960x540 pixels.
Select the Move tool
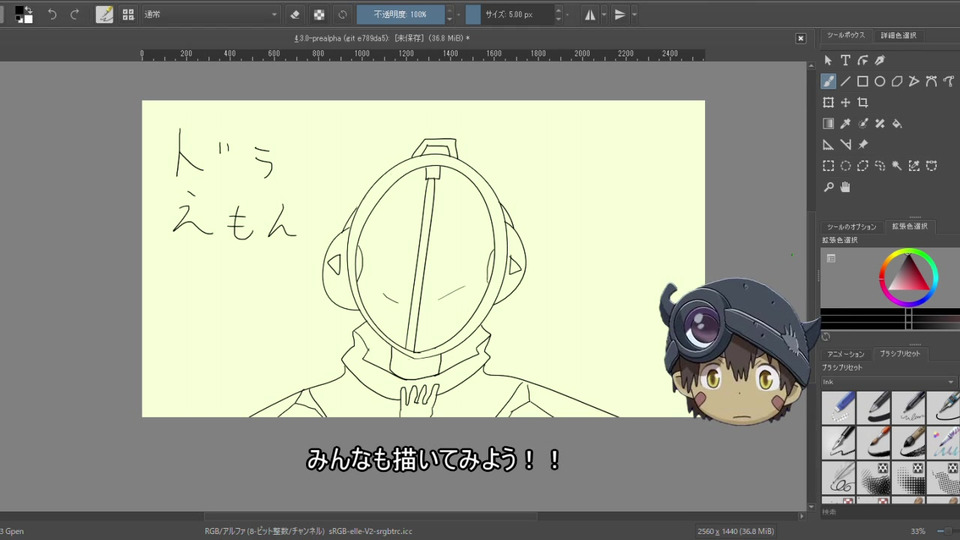[846, 102]
